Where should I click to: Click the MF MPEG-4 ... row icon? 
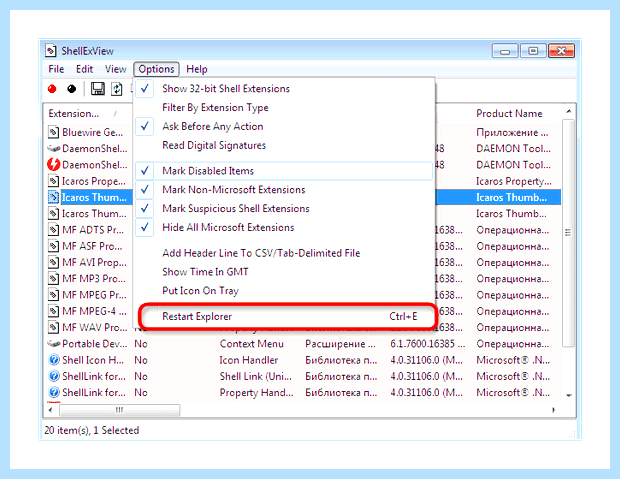coord(53,310)
